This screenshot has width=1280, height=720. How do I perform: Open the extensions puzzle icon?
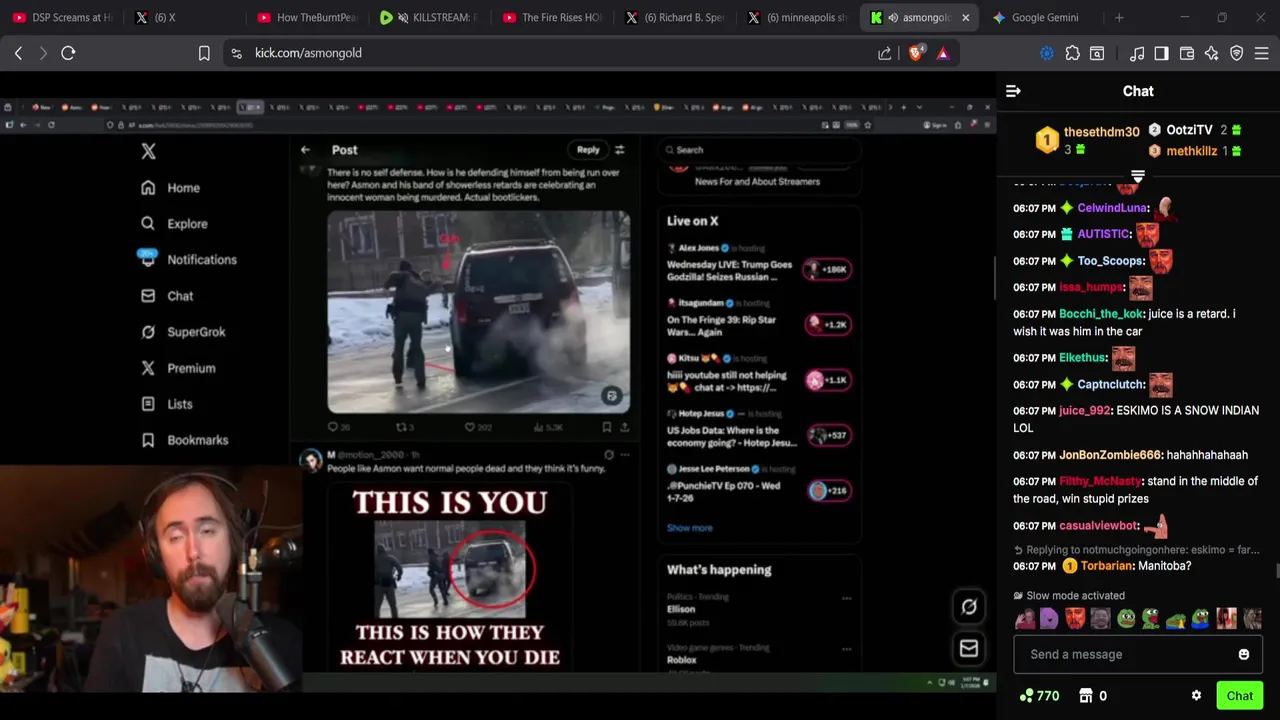1072,53
